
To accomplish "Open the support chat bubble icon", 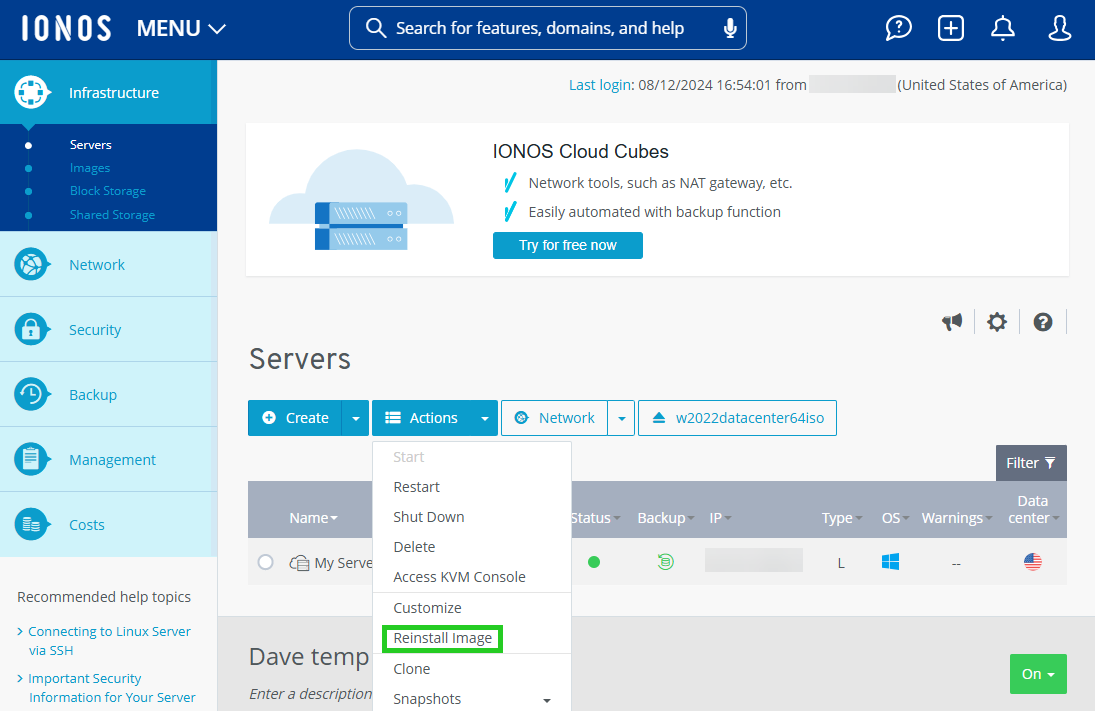I will click(898, 28).
